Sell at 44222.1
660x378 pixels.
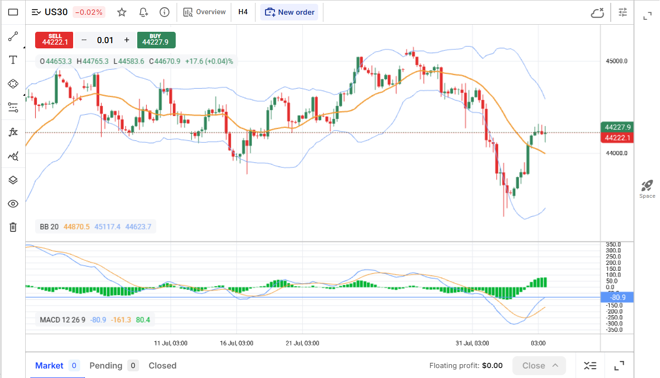[54, 40]
